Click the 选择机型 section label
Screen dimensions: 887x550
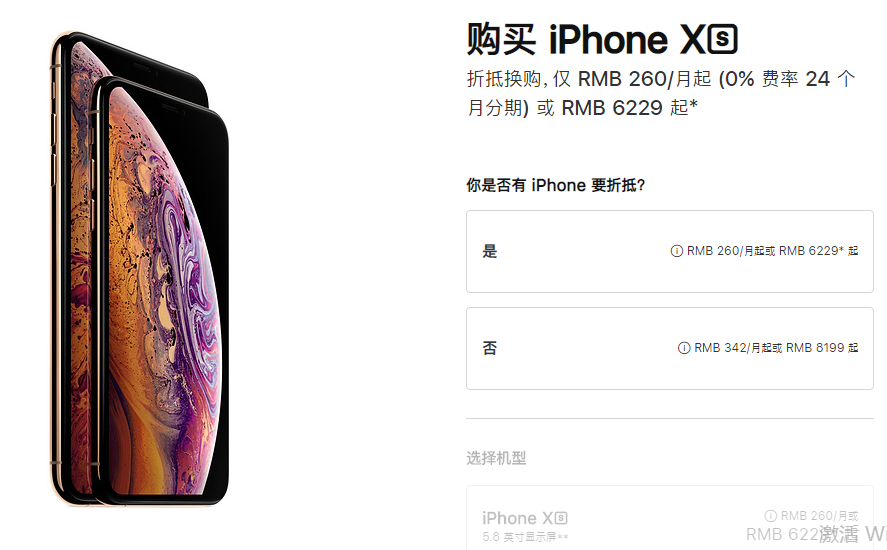[496, 458]
